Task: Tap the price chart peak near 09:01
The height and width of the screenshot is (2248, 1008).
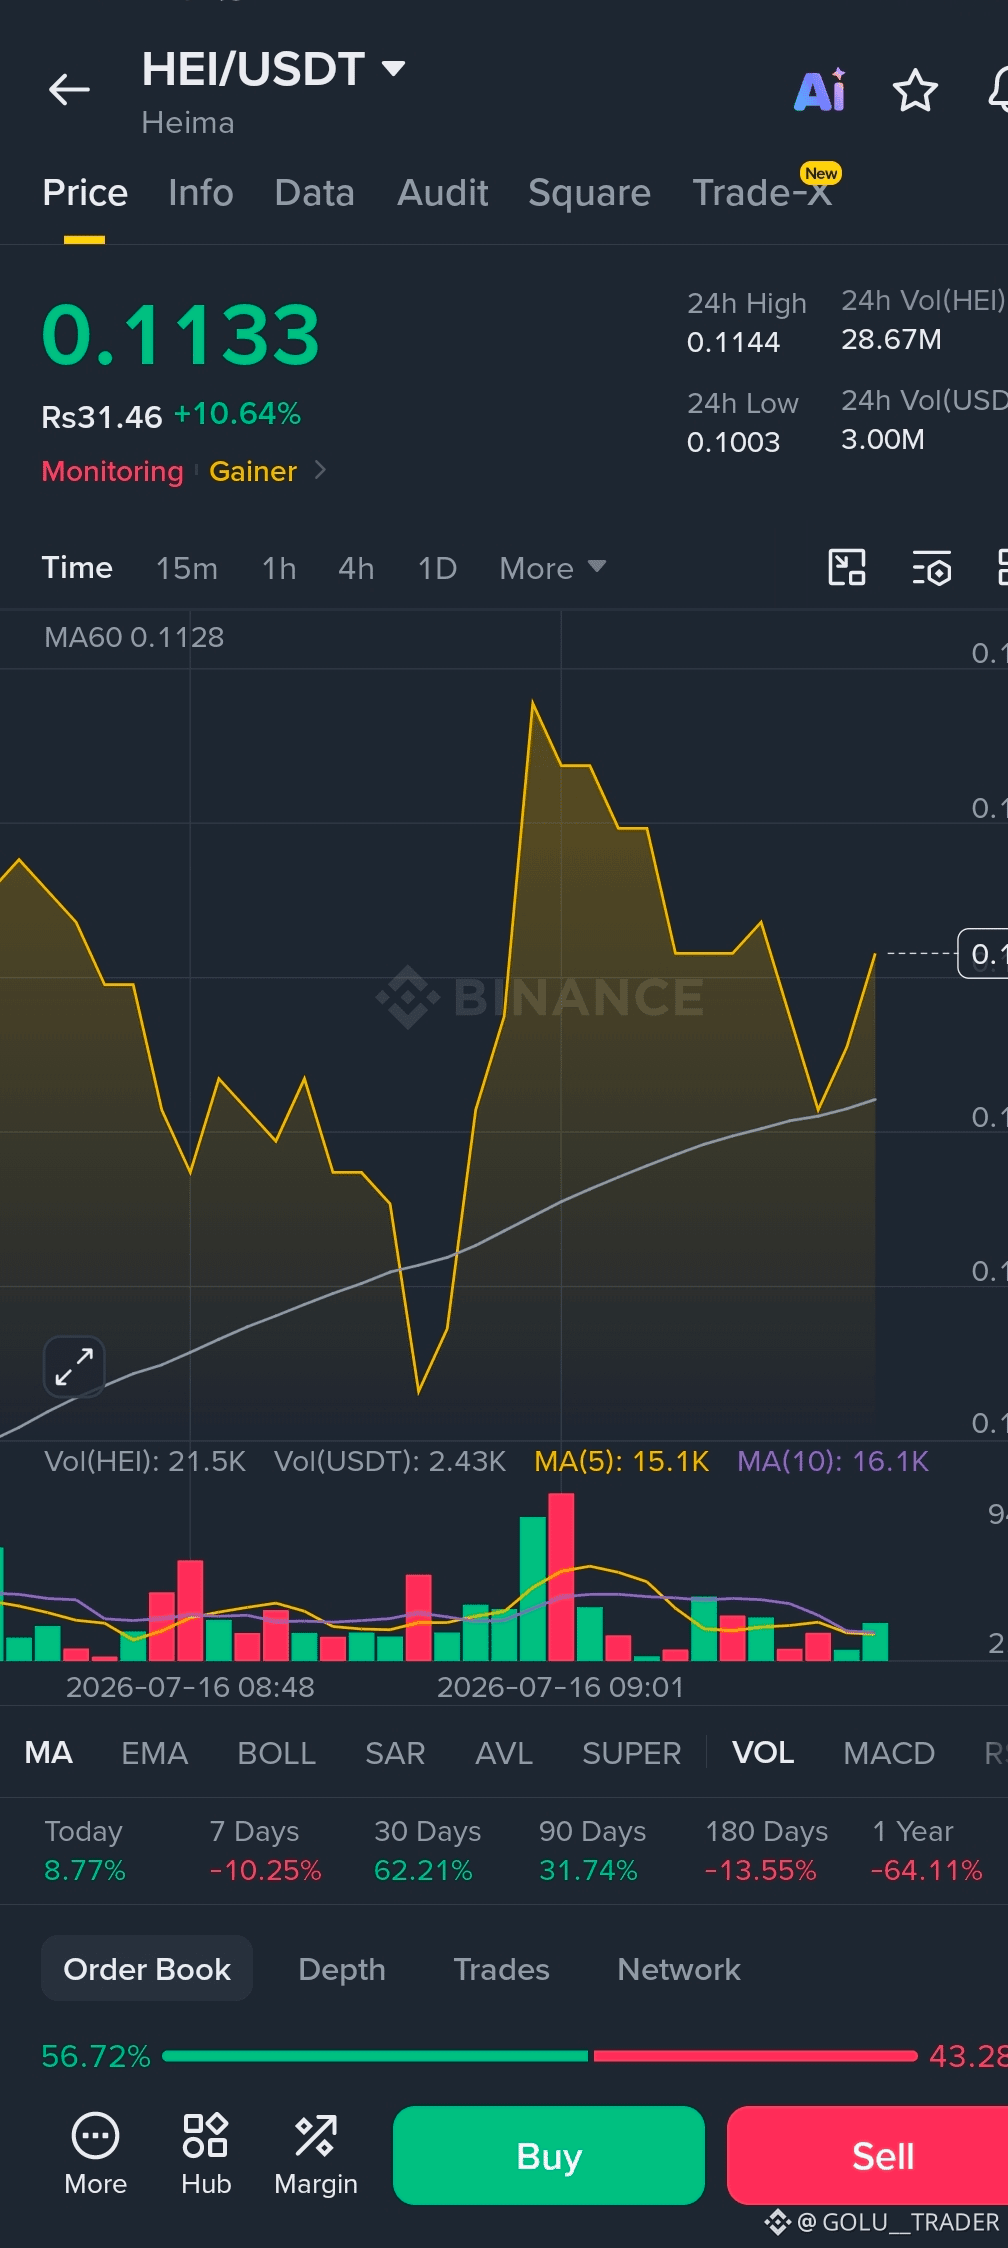Action: click(533, 703)
